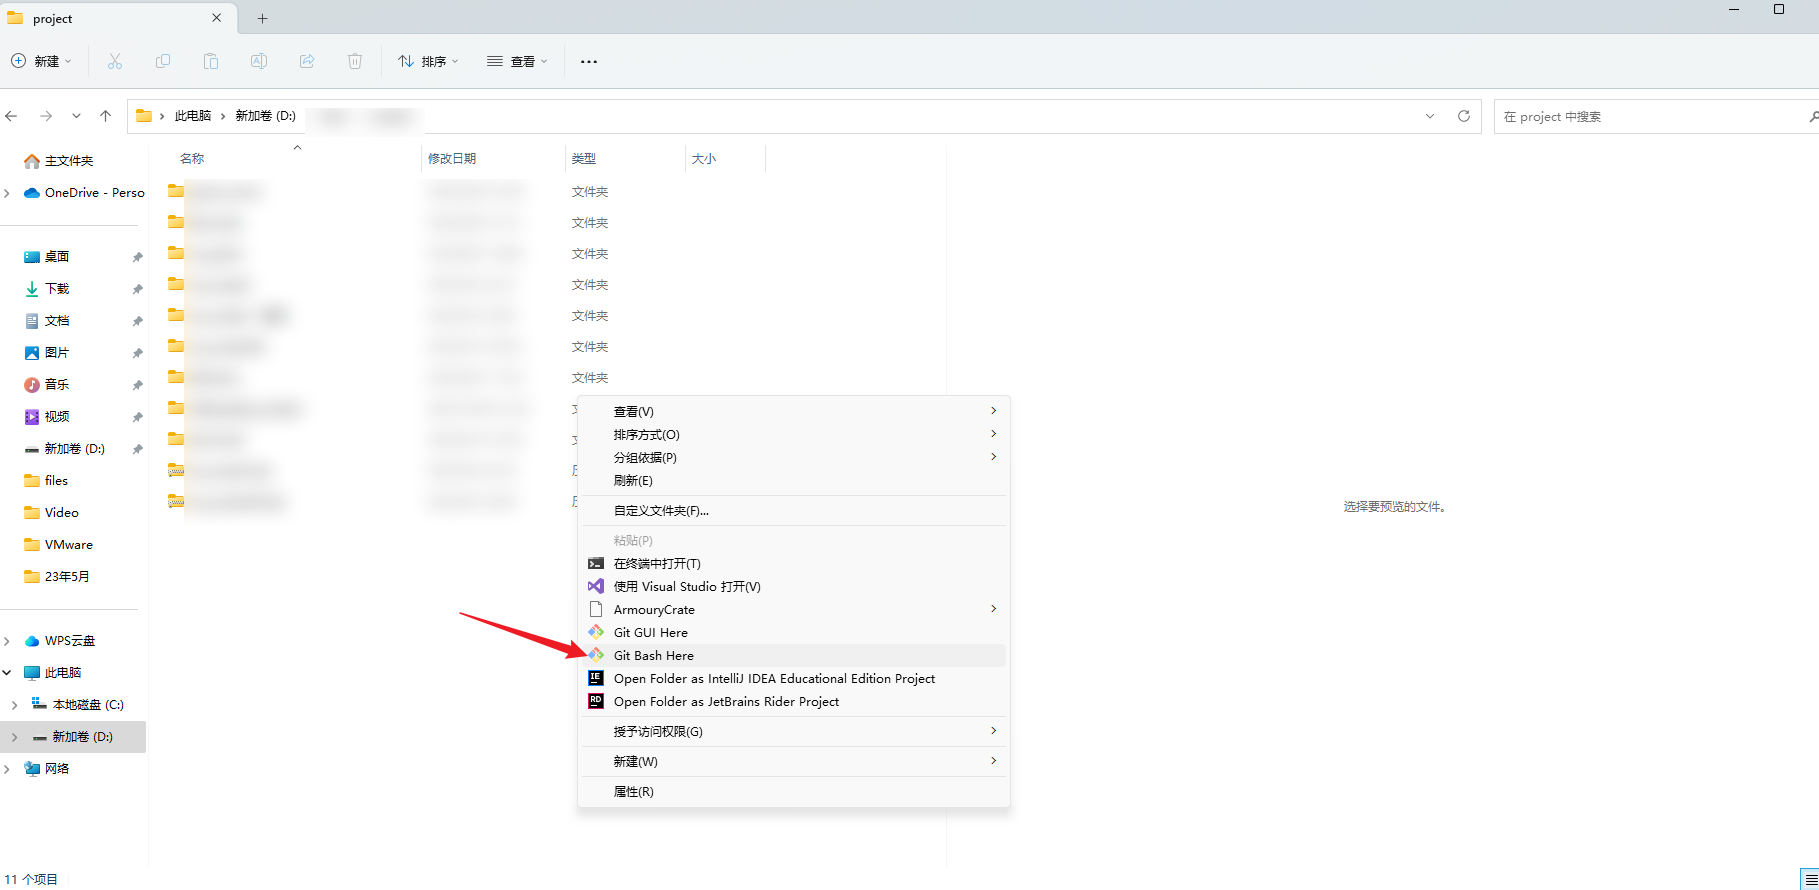Open Folder as JetBrains Rider Project
The width and height of the screenshot is (1819, 890).
tap(794, 701)
